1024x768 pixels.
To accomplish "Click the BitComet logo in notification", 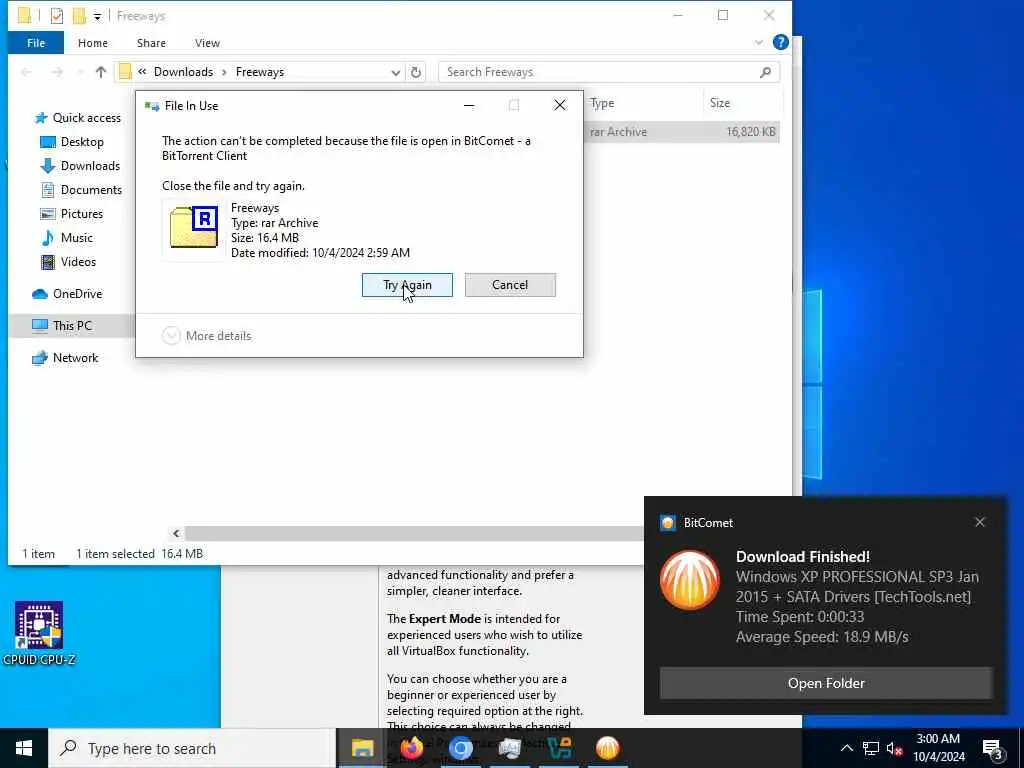I will 690,580.
